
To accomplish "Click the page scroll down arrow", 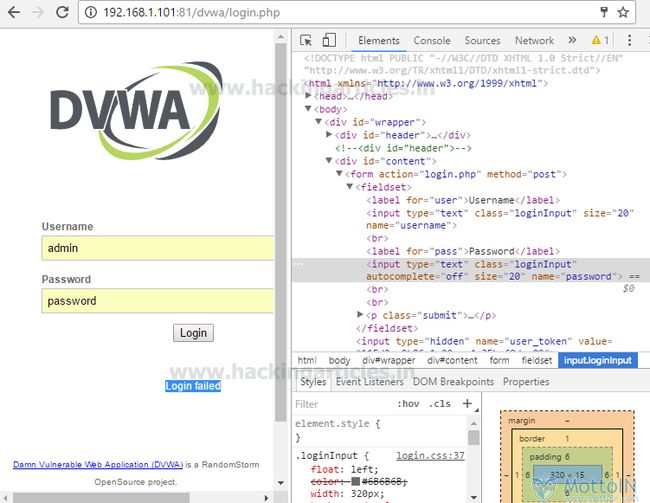I will 281,483.
